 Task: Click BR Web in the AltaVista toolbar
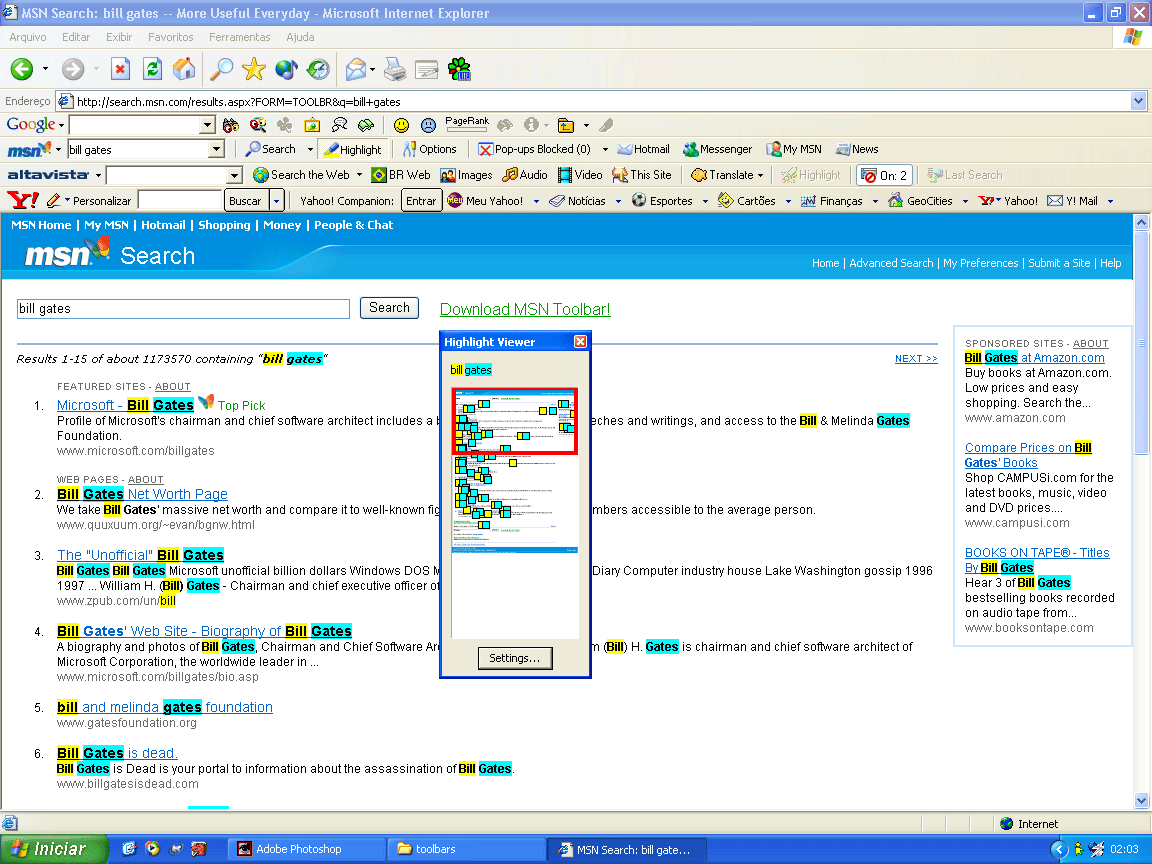coord(401,175)
